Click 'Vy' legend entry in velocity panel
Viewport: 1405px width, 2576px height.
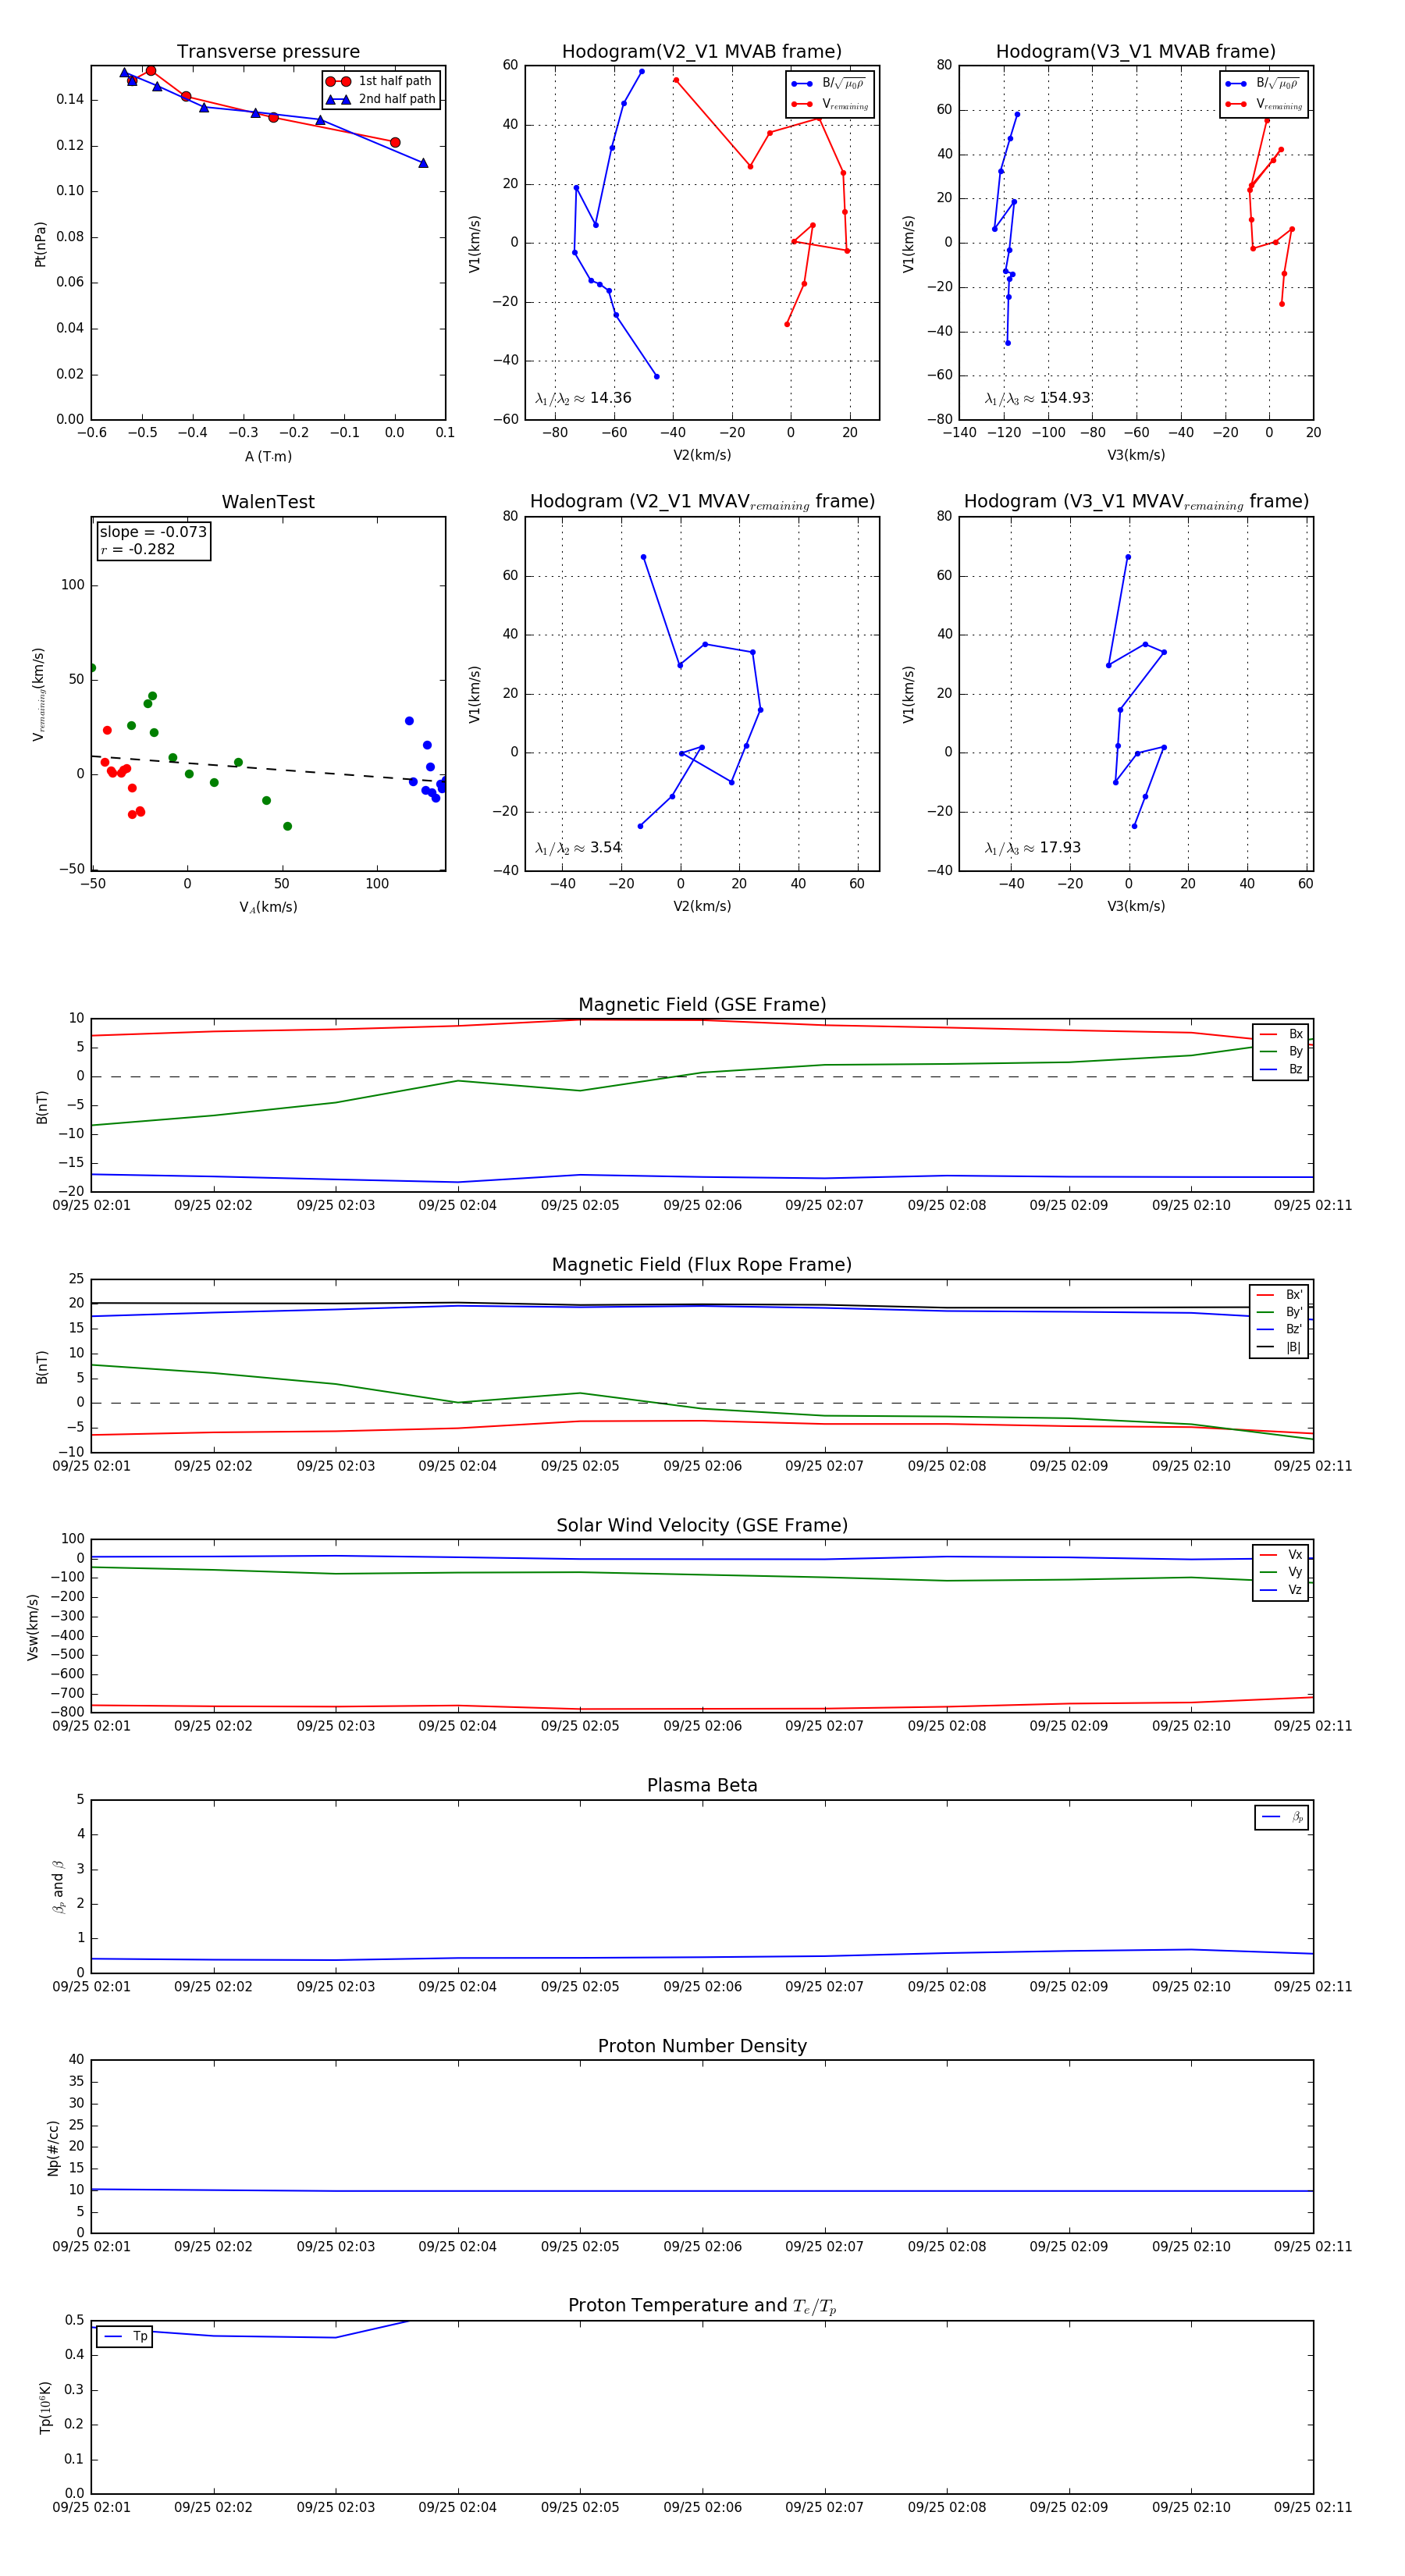[x=1281, y=1572]
